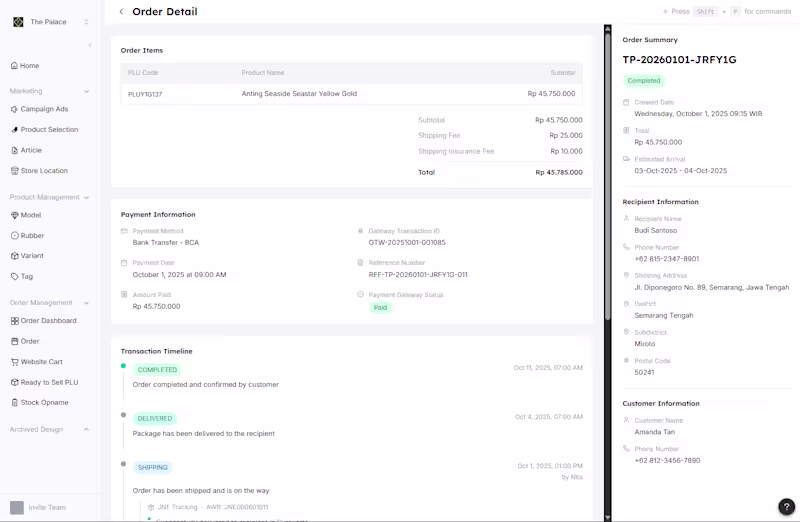Click customer name Amanda Tan
This screenshot has width=800, height=522.
655,432
